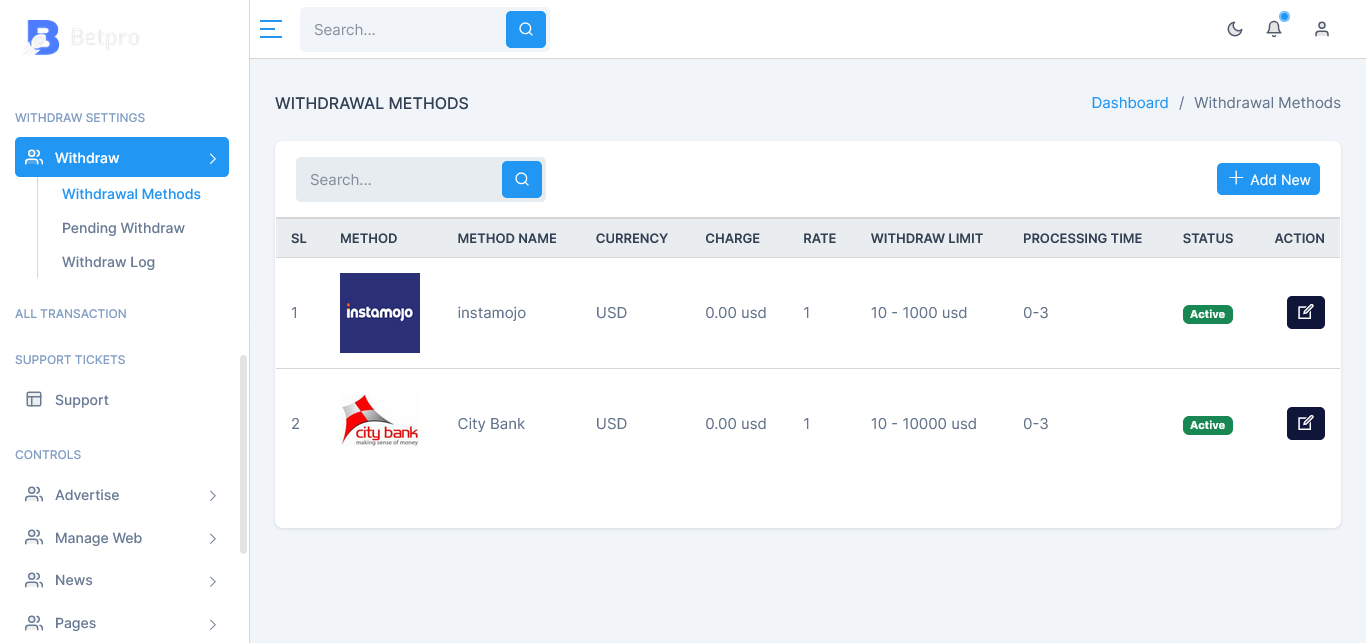Viewport: 1366px width, 643px height.
Task: Click the Betpro logo icon
Action: click(42, 37)
